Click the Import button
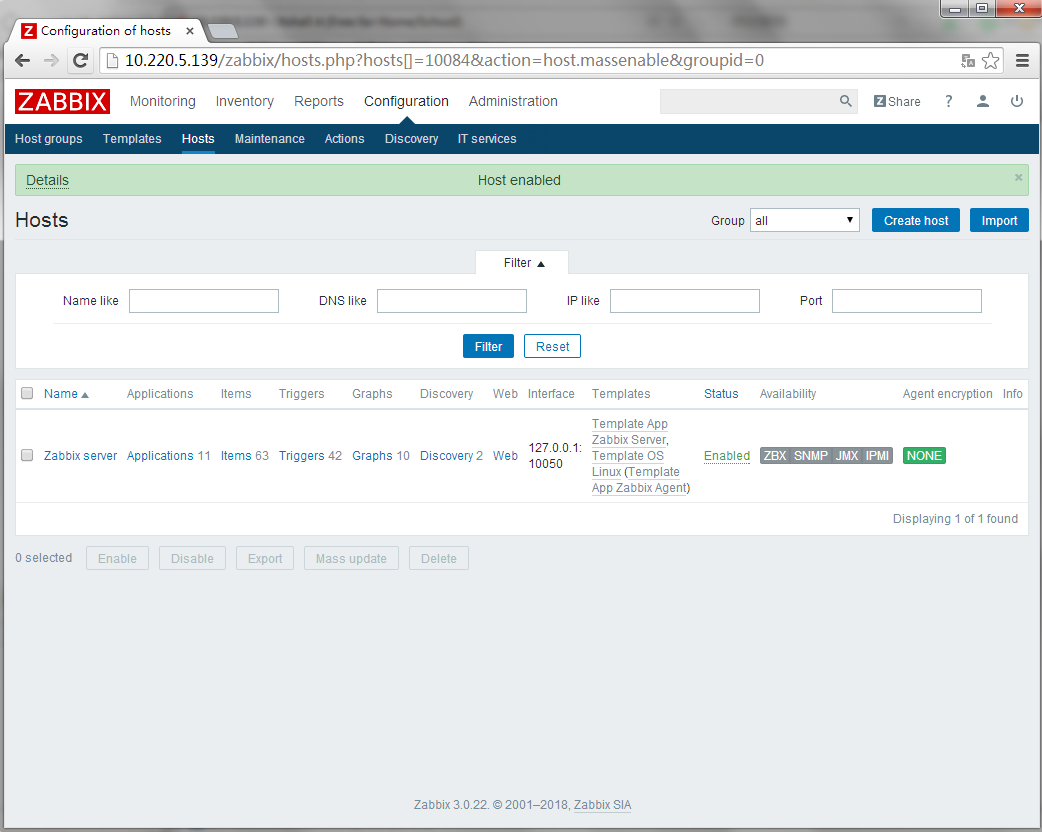 [999, 221]
